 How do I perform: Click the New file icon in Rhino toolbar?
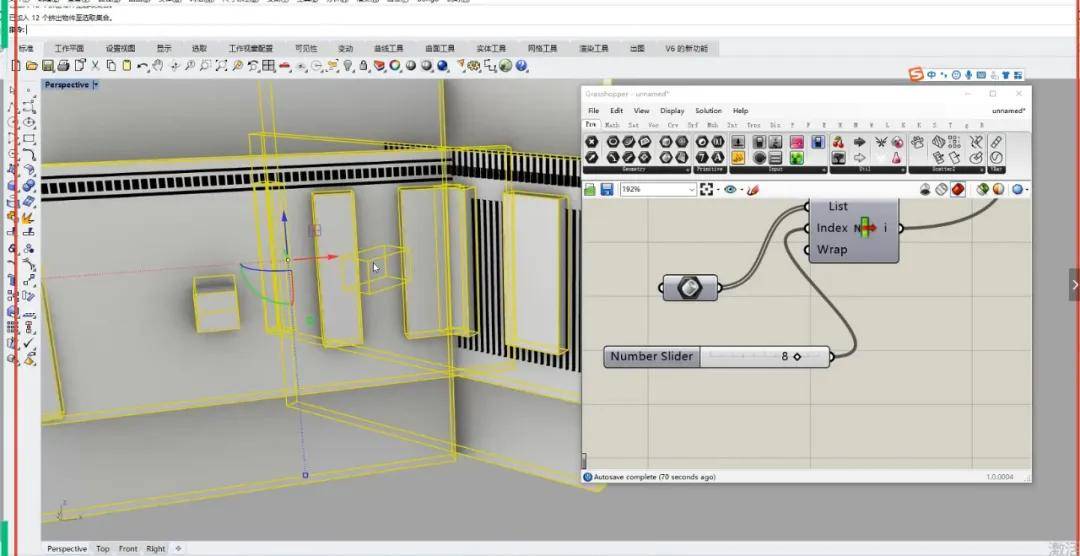(x=17, y=65)
